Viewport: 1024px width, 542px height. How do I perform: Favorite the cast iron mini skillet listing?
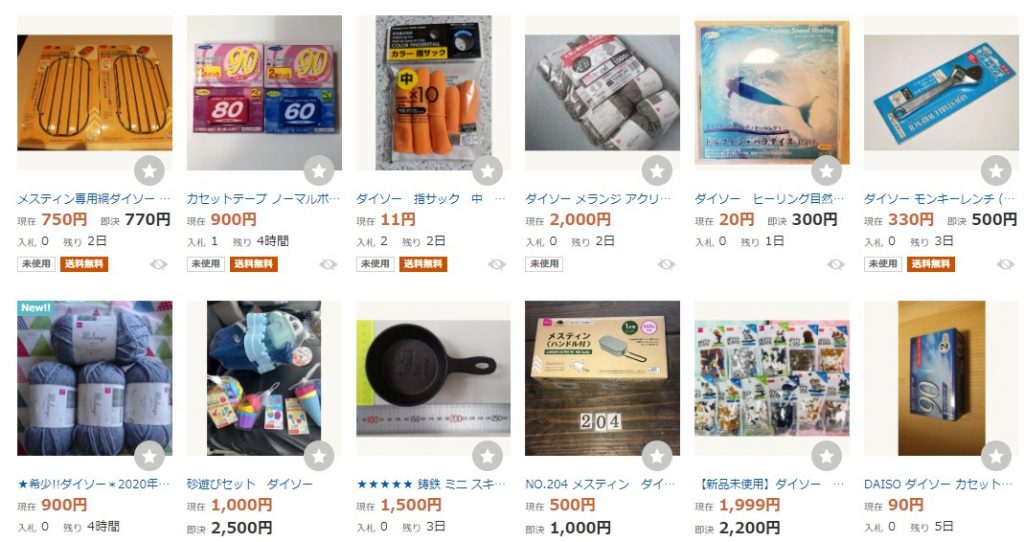[x=488, y=456]
